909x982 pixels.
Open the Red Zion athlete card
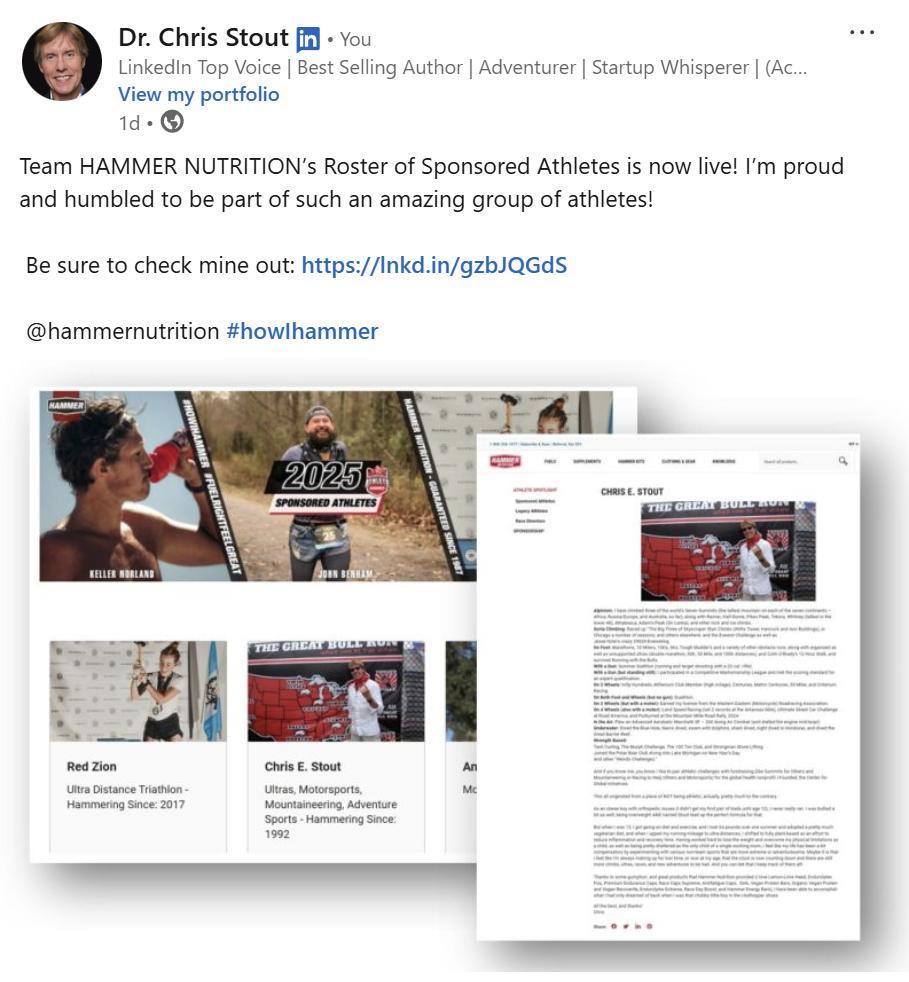[x=138, y=745]
